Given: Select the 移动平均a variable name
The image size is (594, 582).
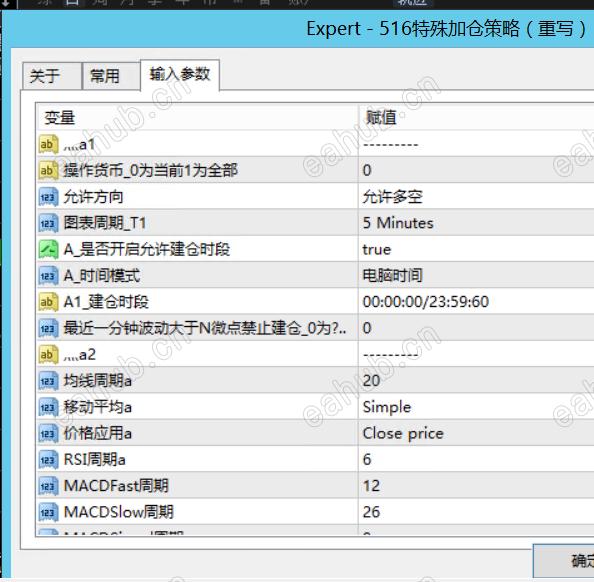Looking at the screenshot, I should (x=97, y=407).
